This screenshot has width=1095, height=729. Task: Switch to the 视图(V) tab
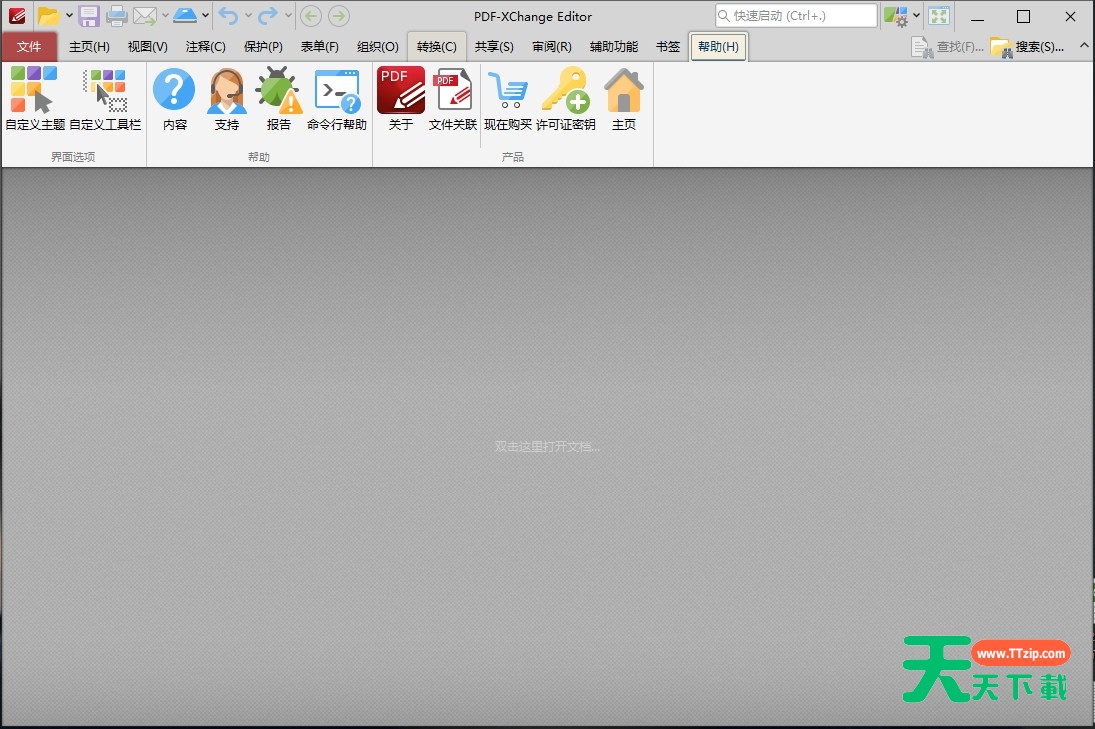(147, 47)
